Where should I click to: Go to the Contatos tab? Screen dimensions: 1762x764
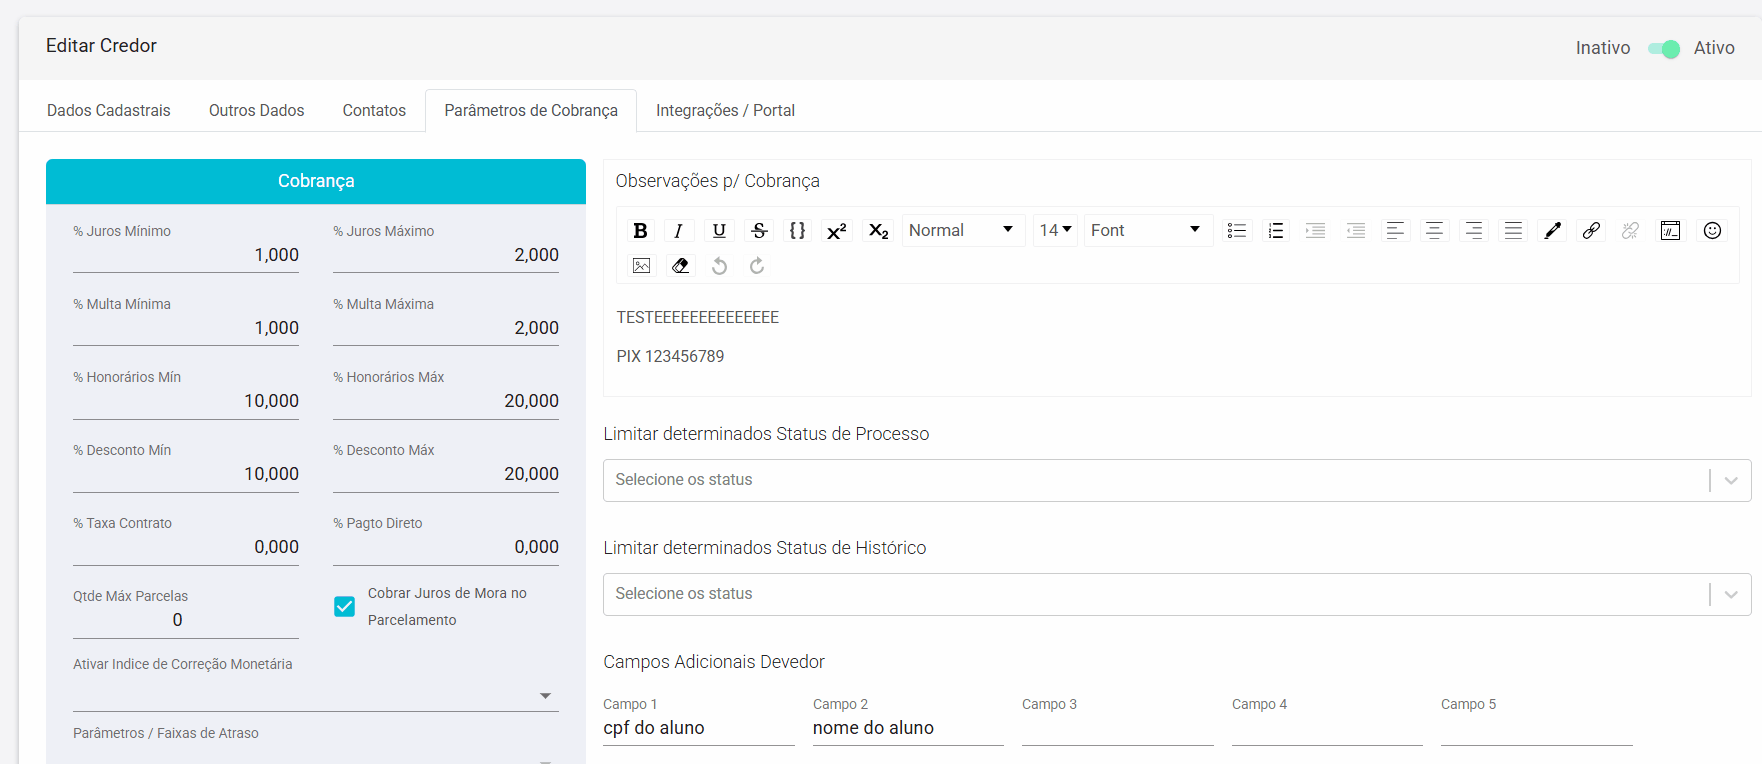(374, 111)
